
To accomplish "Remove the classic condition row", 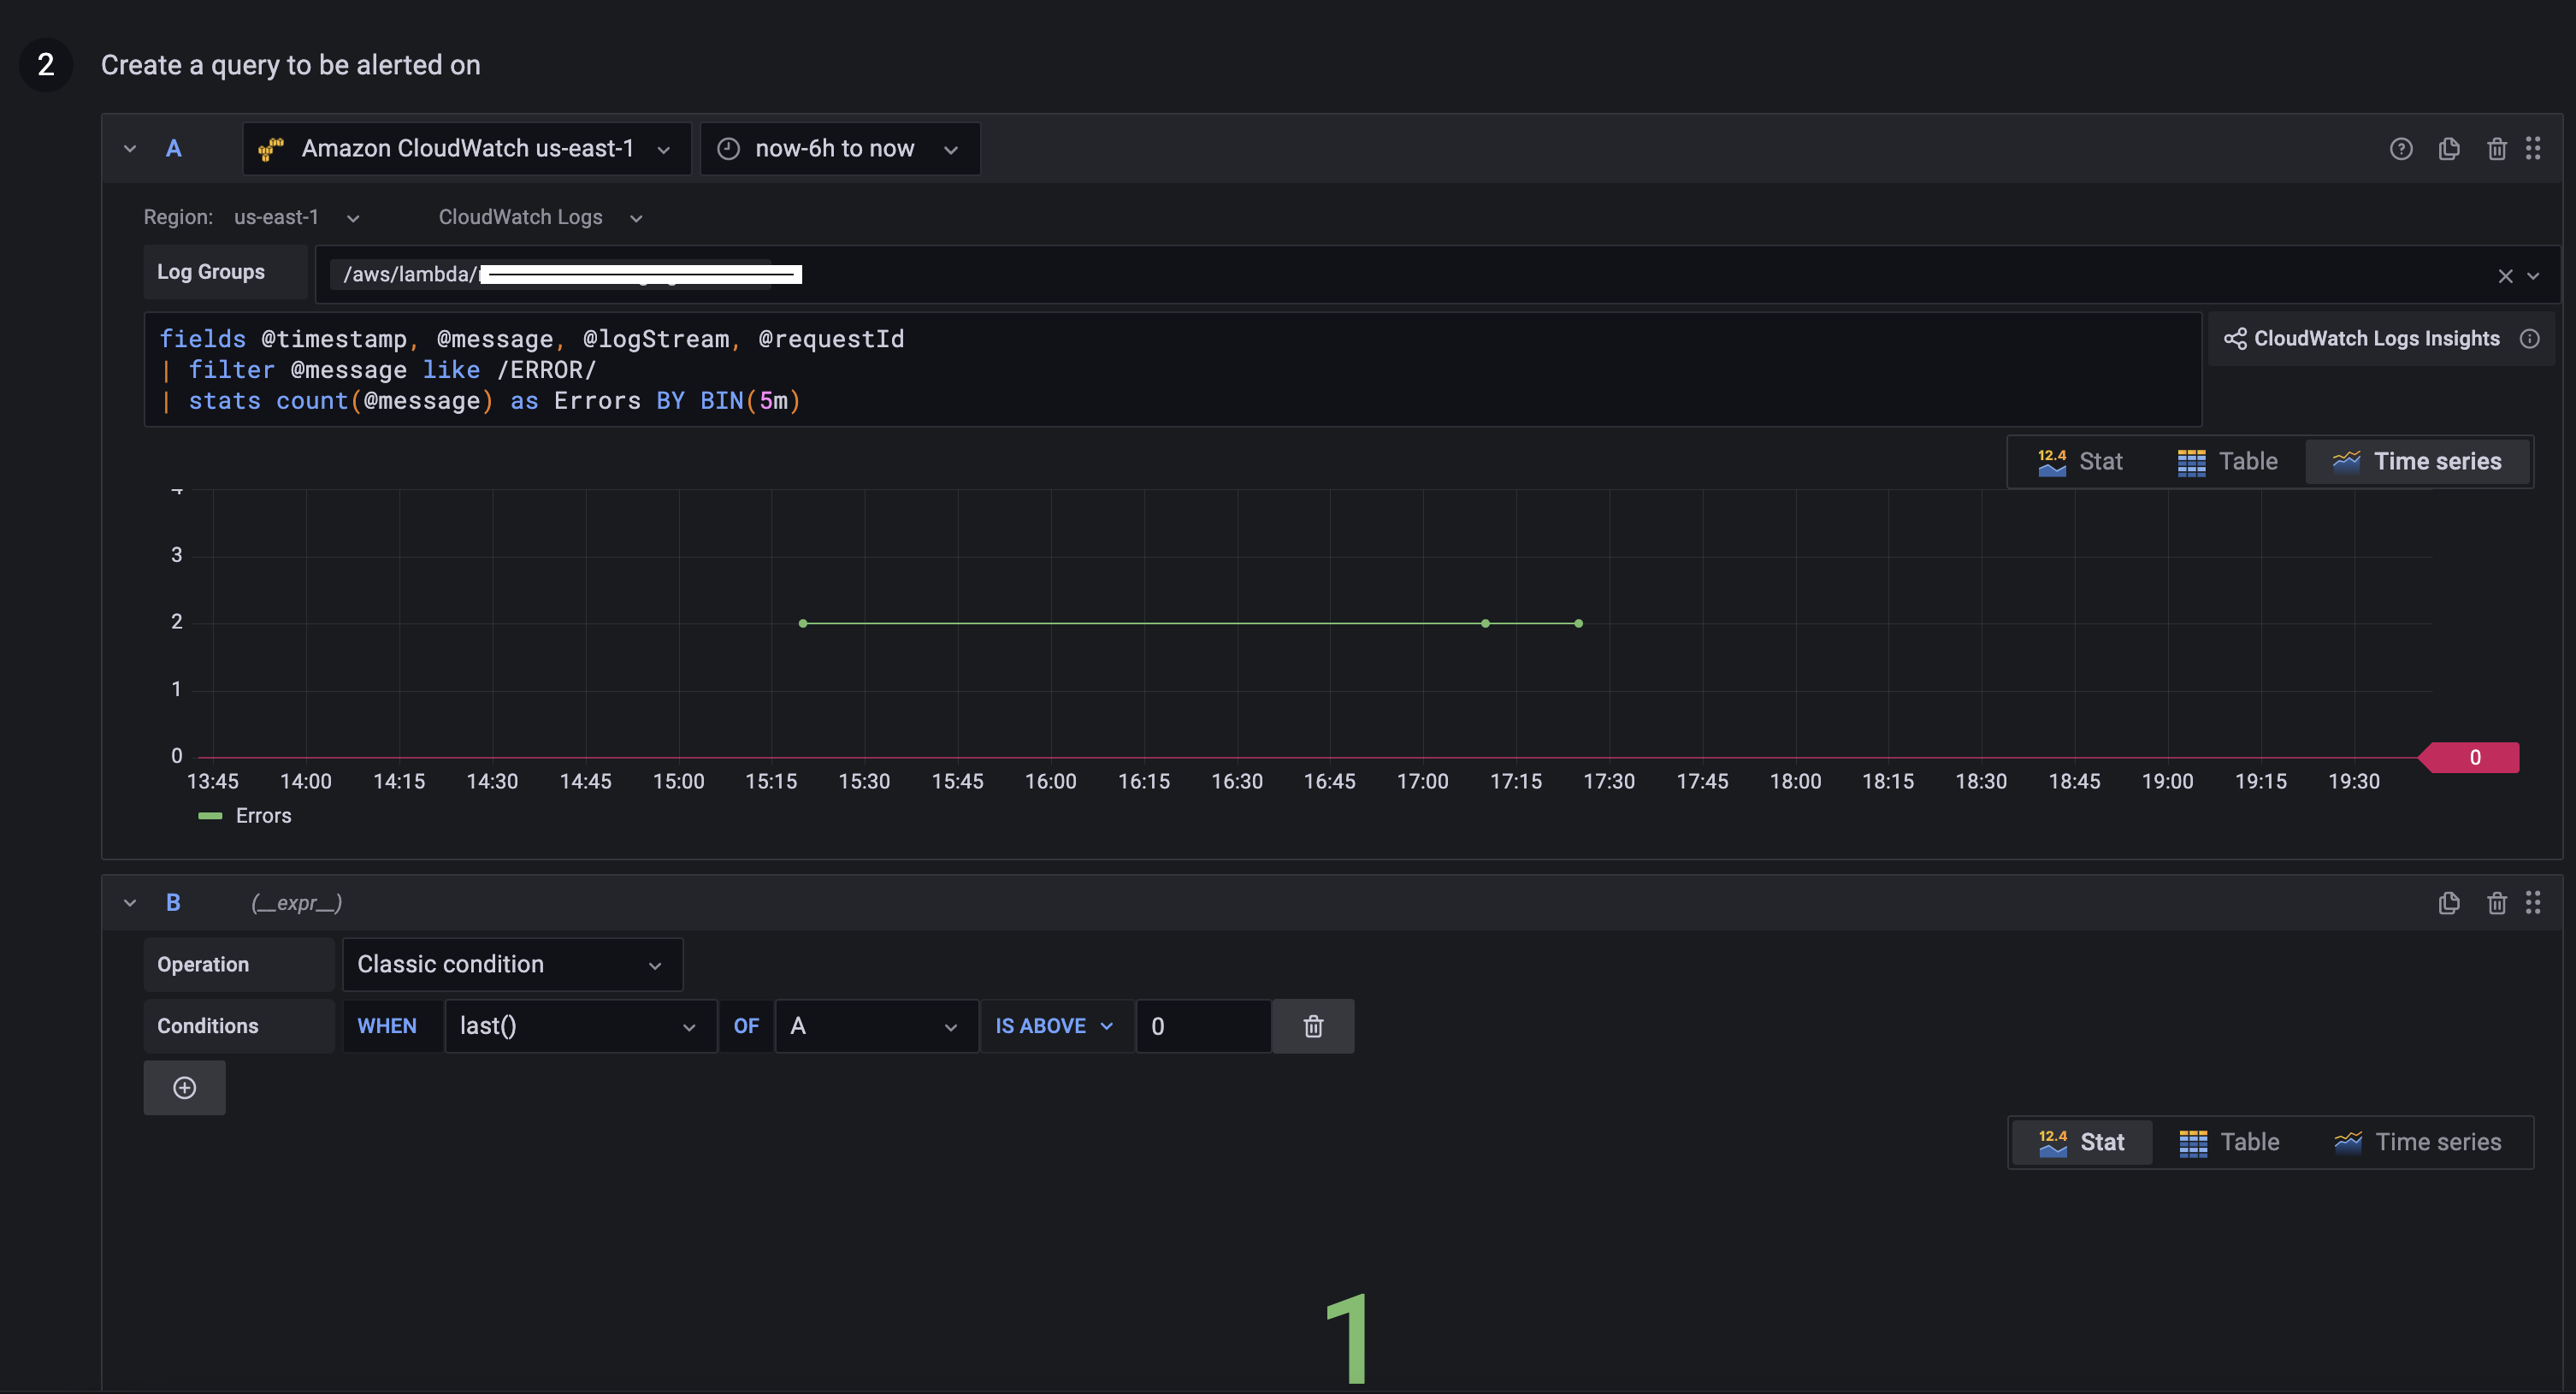I will 1313,1026.
